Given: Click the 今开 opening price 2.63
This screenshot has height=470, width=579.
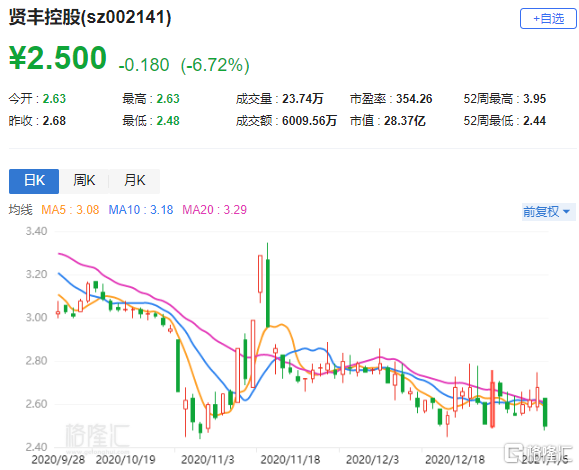Looking at the screenshot, I should pyautogui.click(x=54, y=99).
